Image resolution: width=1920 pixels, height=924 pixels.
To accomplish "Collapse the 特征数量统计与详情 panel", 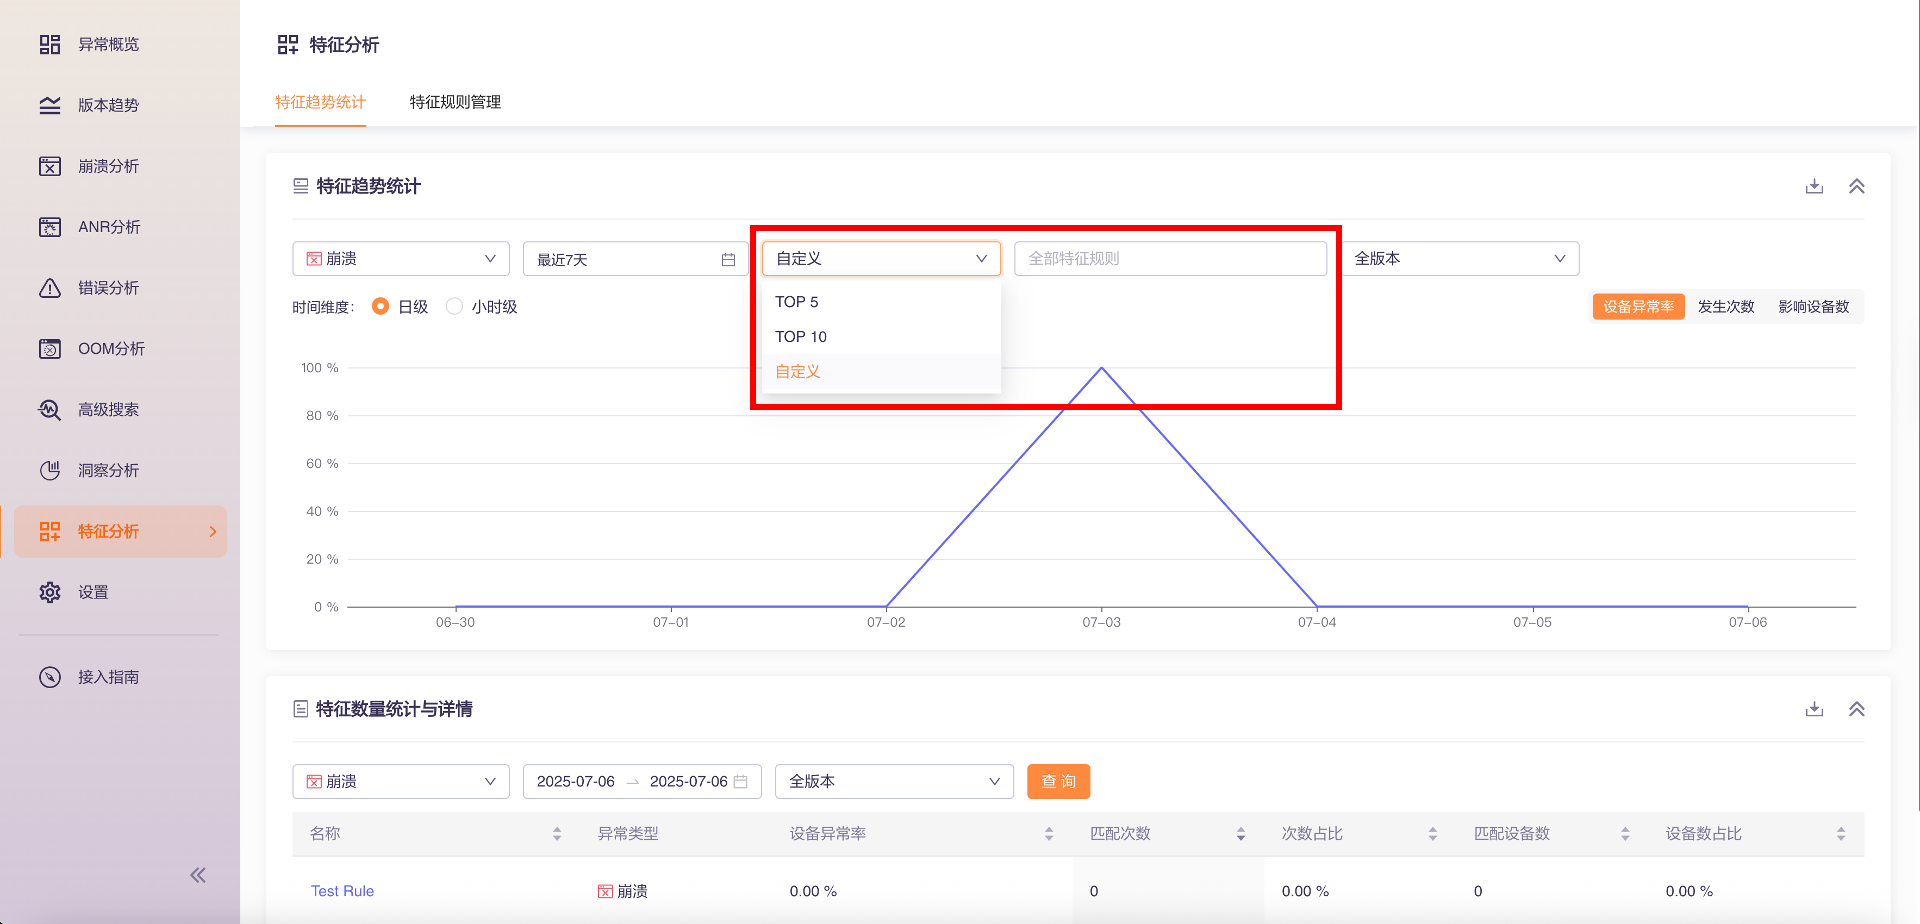I will (1857, 709).
